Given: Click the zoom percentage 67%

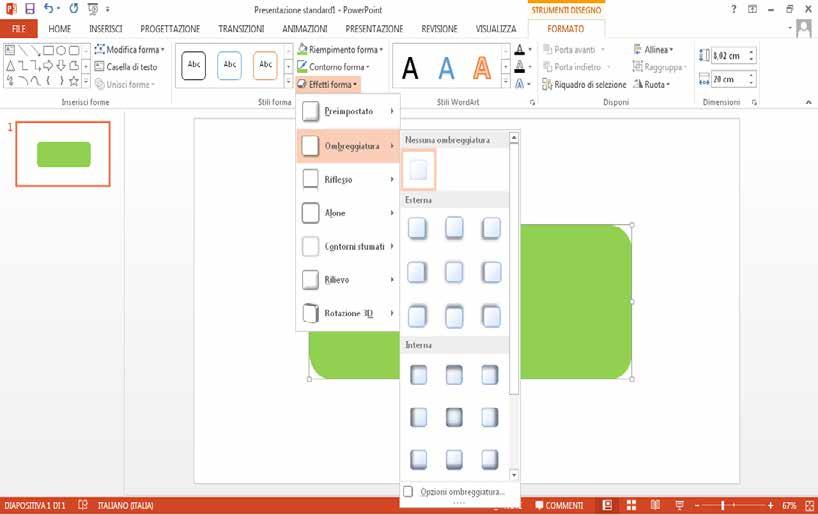Looking at the screenshot, I should tap(789, 505).
